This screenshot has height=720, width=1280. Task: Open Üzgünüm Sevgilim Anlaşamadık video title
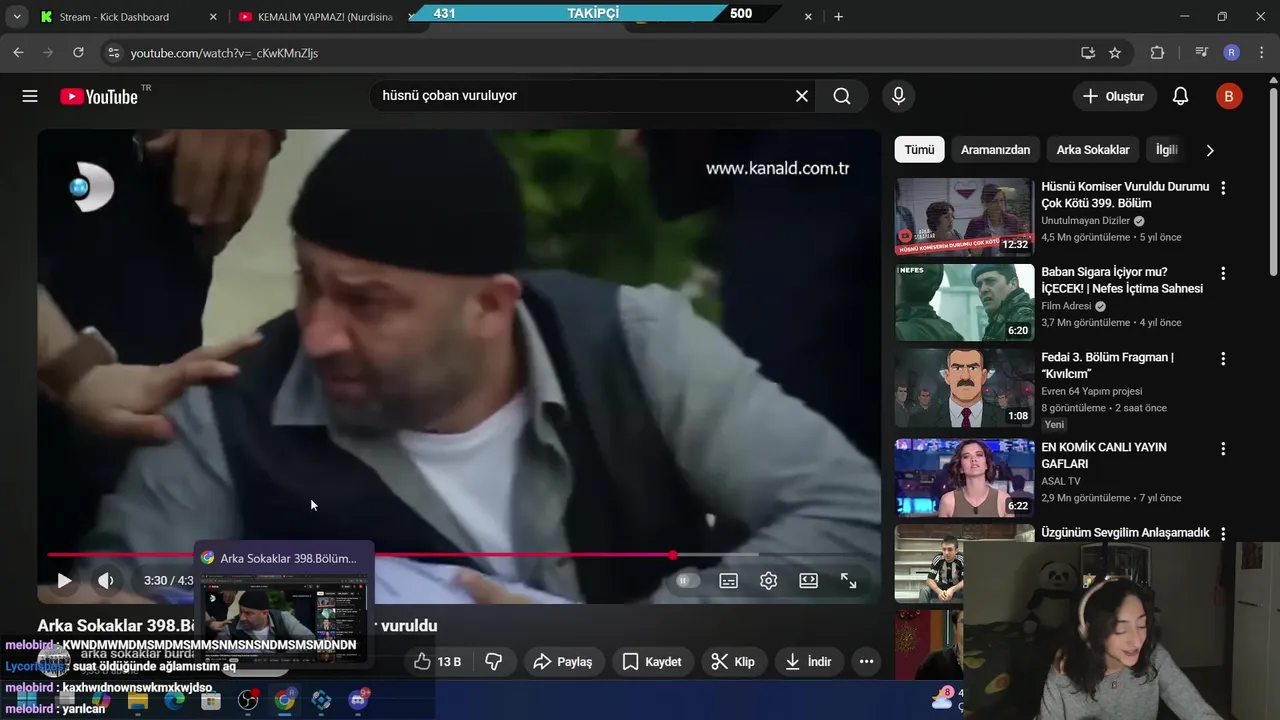pyautogui.click(x=1125, y=532)
